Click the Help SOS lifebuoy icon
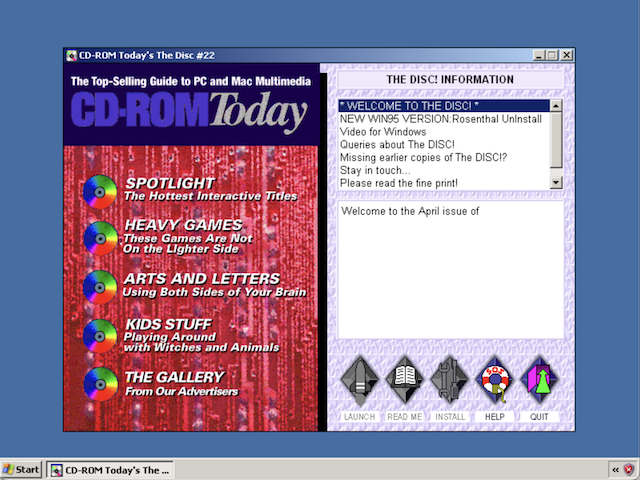The width and height of the screenshot is (640, 480). [494, 380]
